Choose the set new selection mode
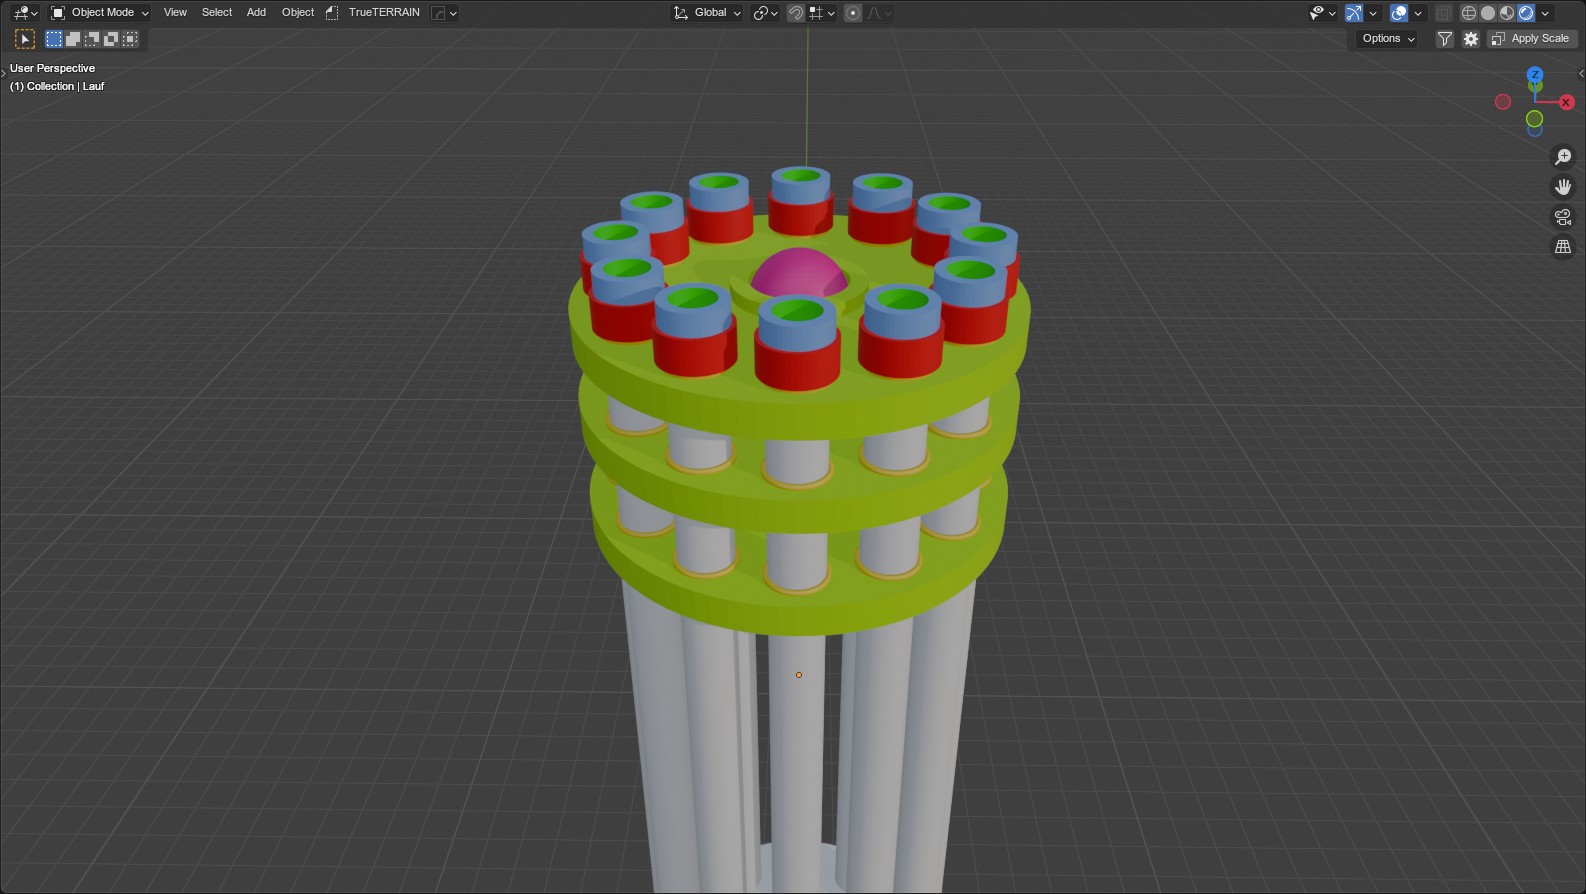This screenshot has width=1586, height=894. 54,39
